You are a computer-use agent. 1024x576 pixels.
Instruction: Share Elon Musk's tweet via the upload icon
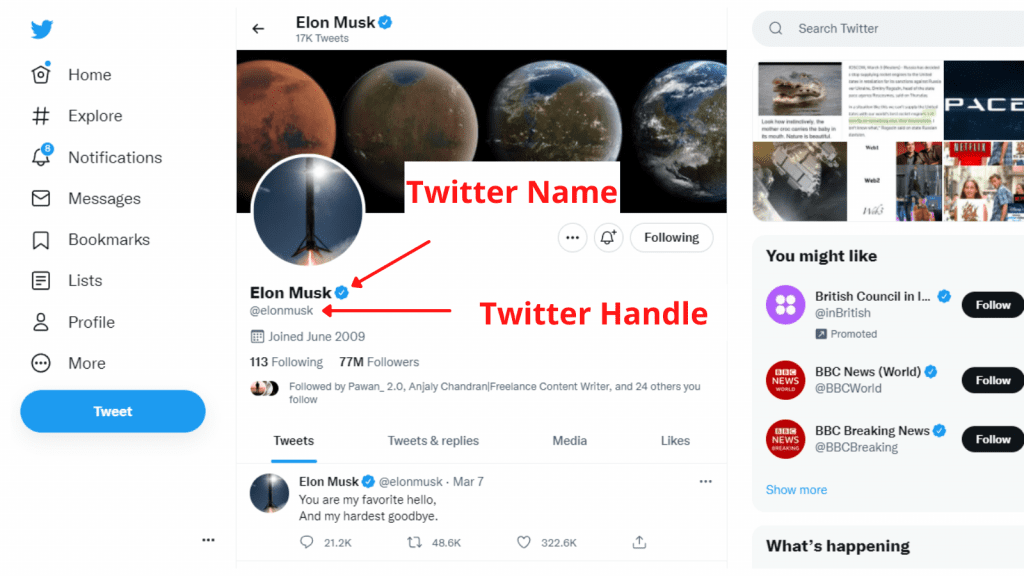click(639, 541)
